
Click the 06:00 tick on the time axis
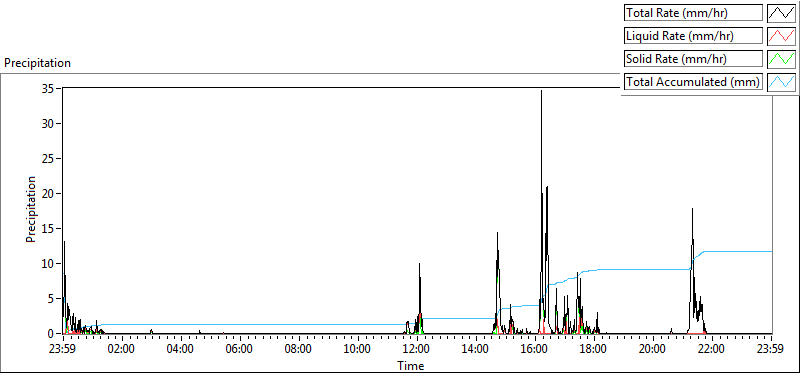240,350
